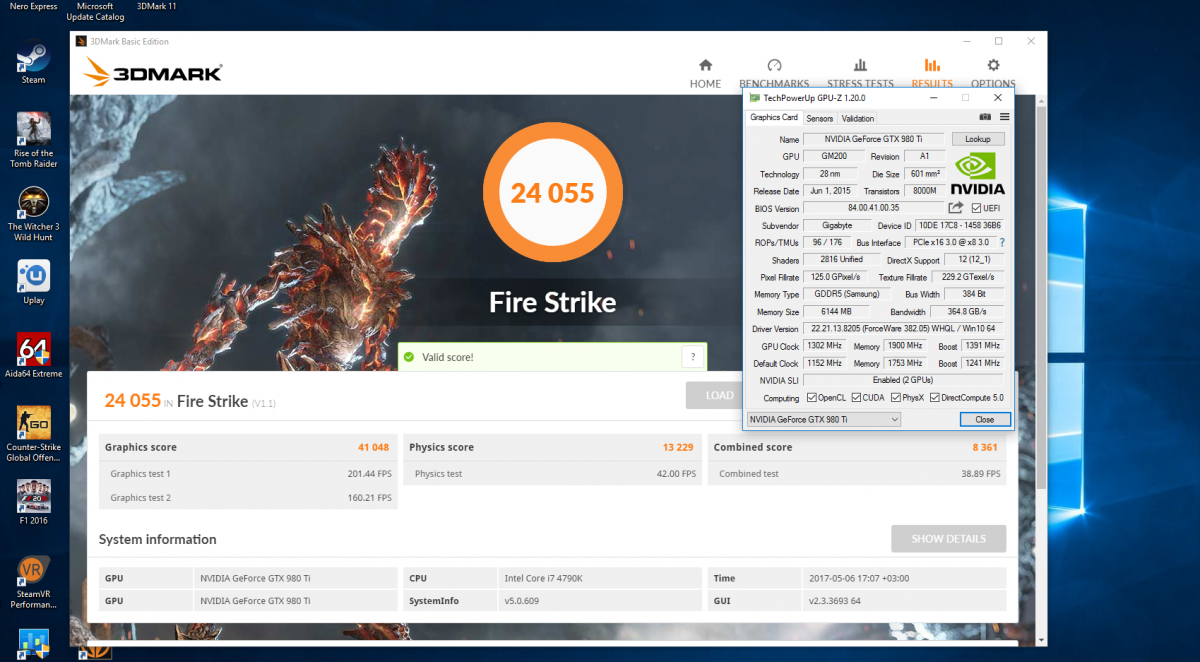
Task: Select the Graphics test 2 row 160.21 FPS
Action: 249,498
